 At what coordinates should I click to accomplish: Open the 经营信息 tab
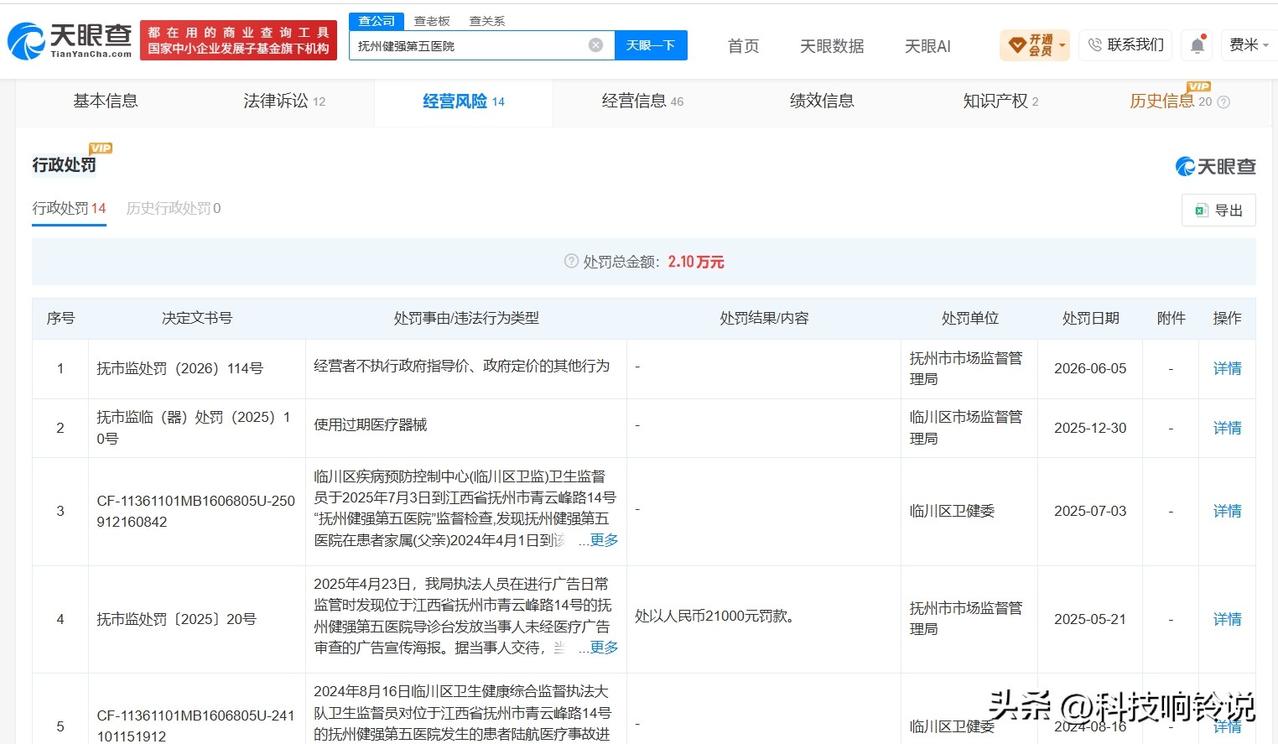pos(642,101)
